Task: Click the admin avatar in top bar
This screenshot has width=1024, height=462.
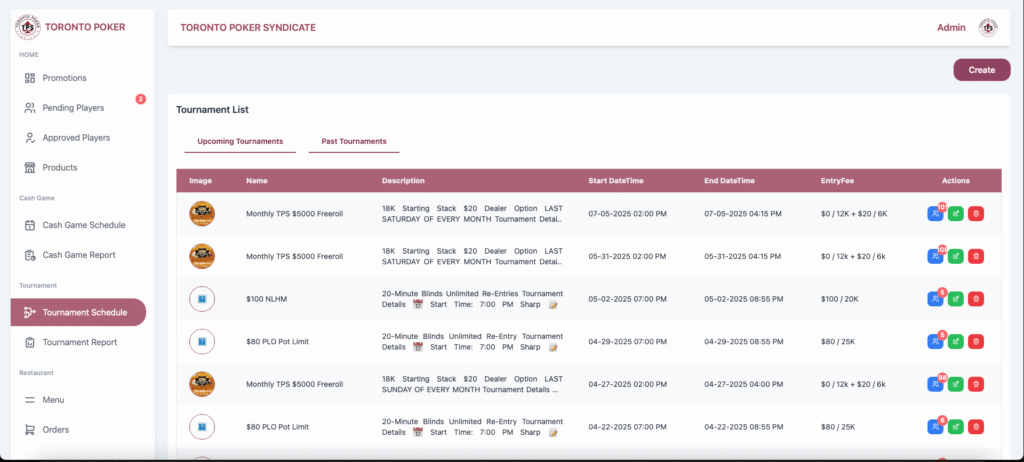Action: click(x=988, y=28)
